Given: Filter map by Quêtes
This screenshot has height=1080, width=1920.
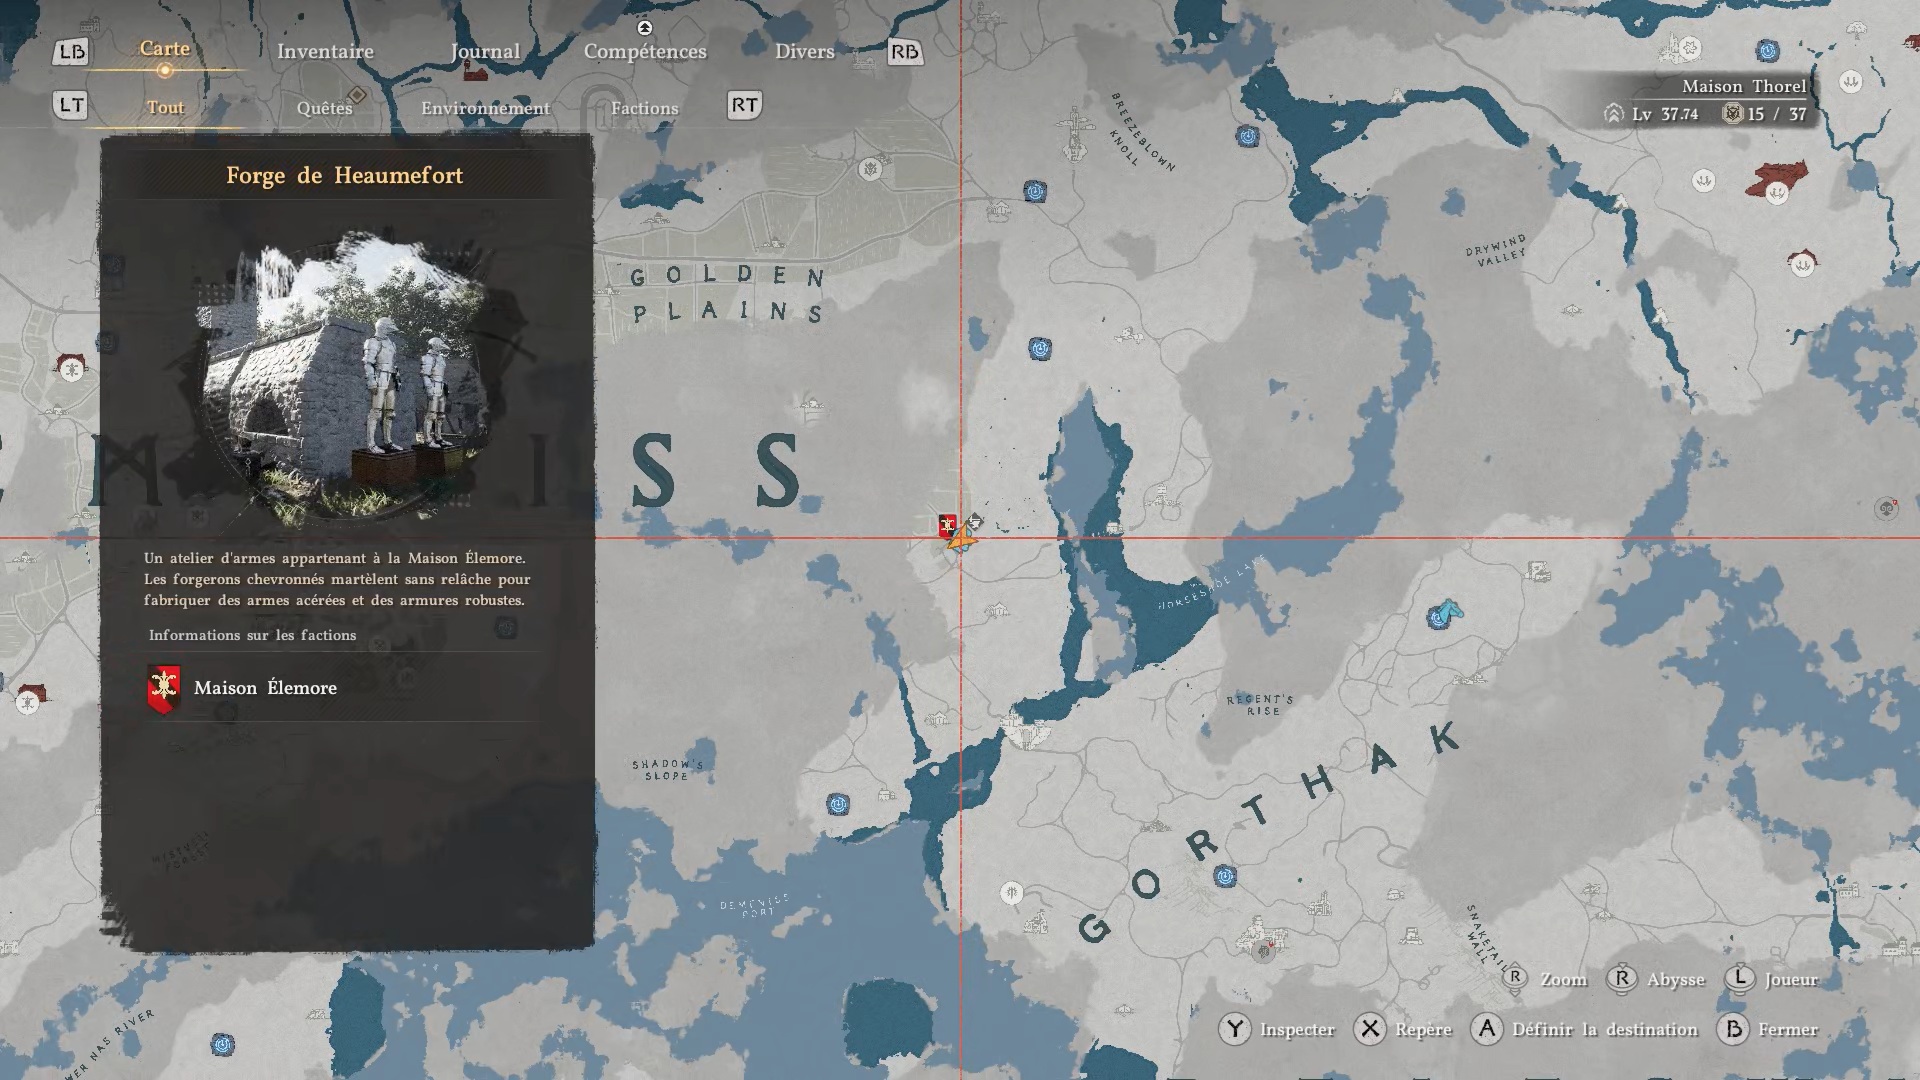Looking at the screenshot, I should point(324,108).
